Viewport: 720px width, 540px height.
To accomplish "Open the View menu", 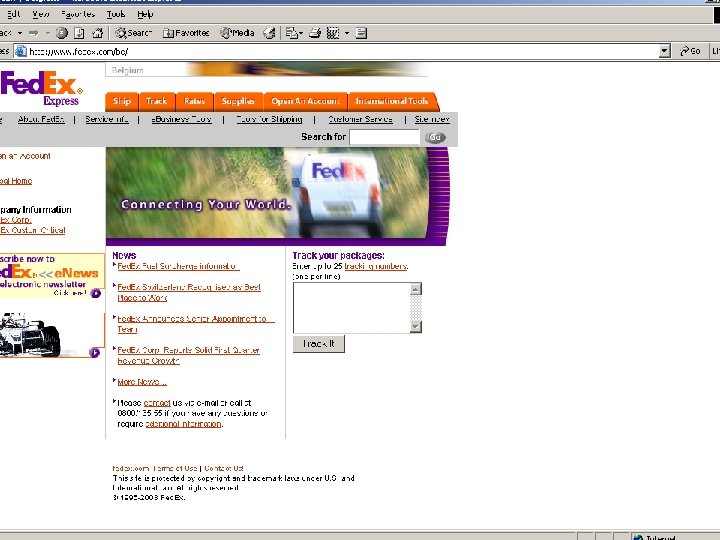I will [x=40, y=14].
